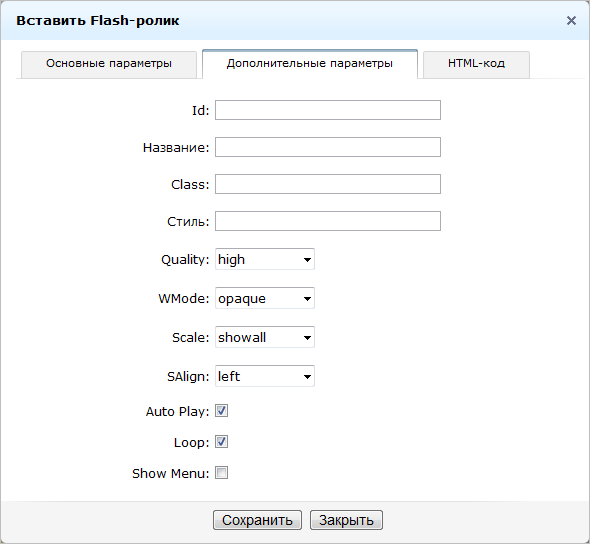Open the Quality dropdown
This screenshot has width=590, height=544.
[265, 259]
